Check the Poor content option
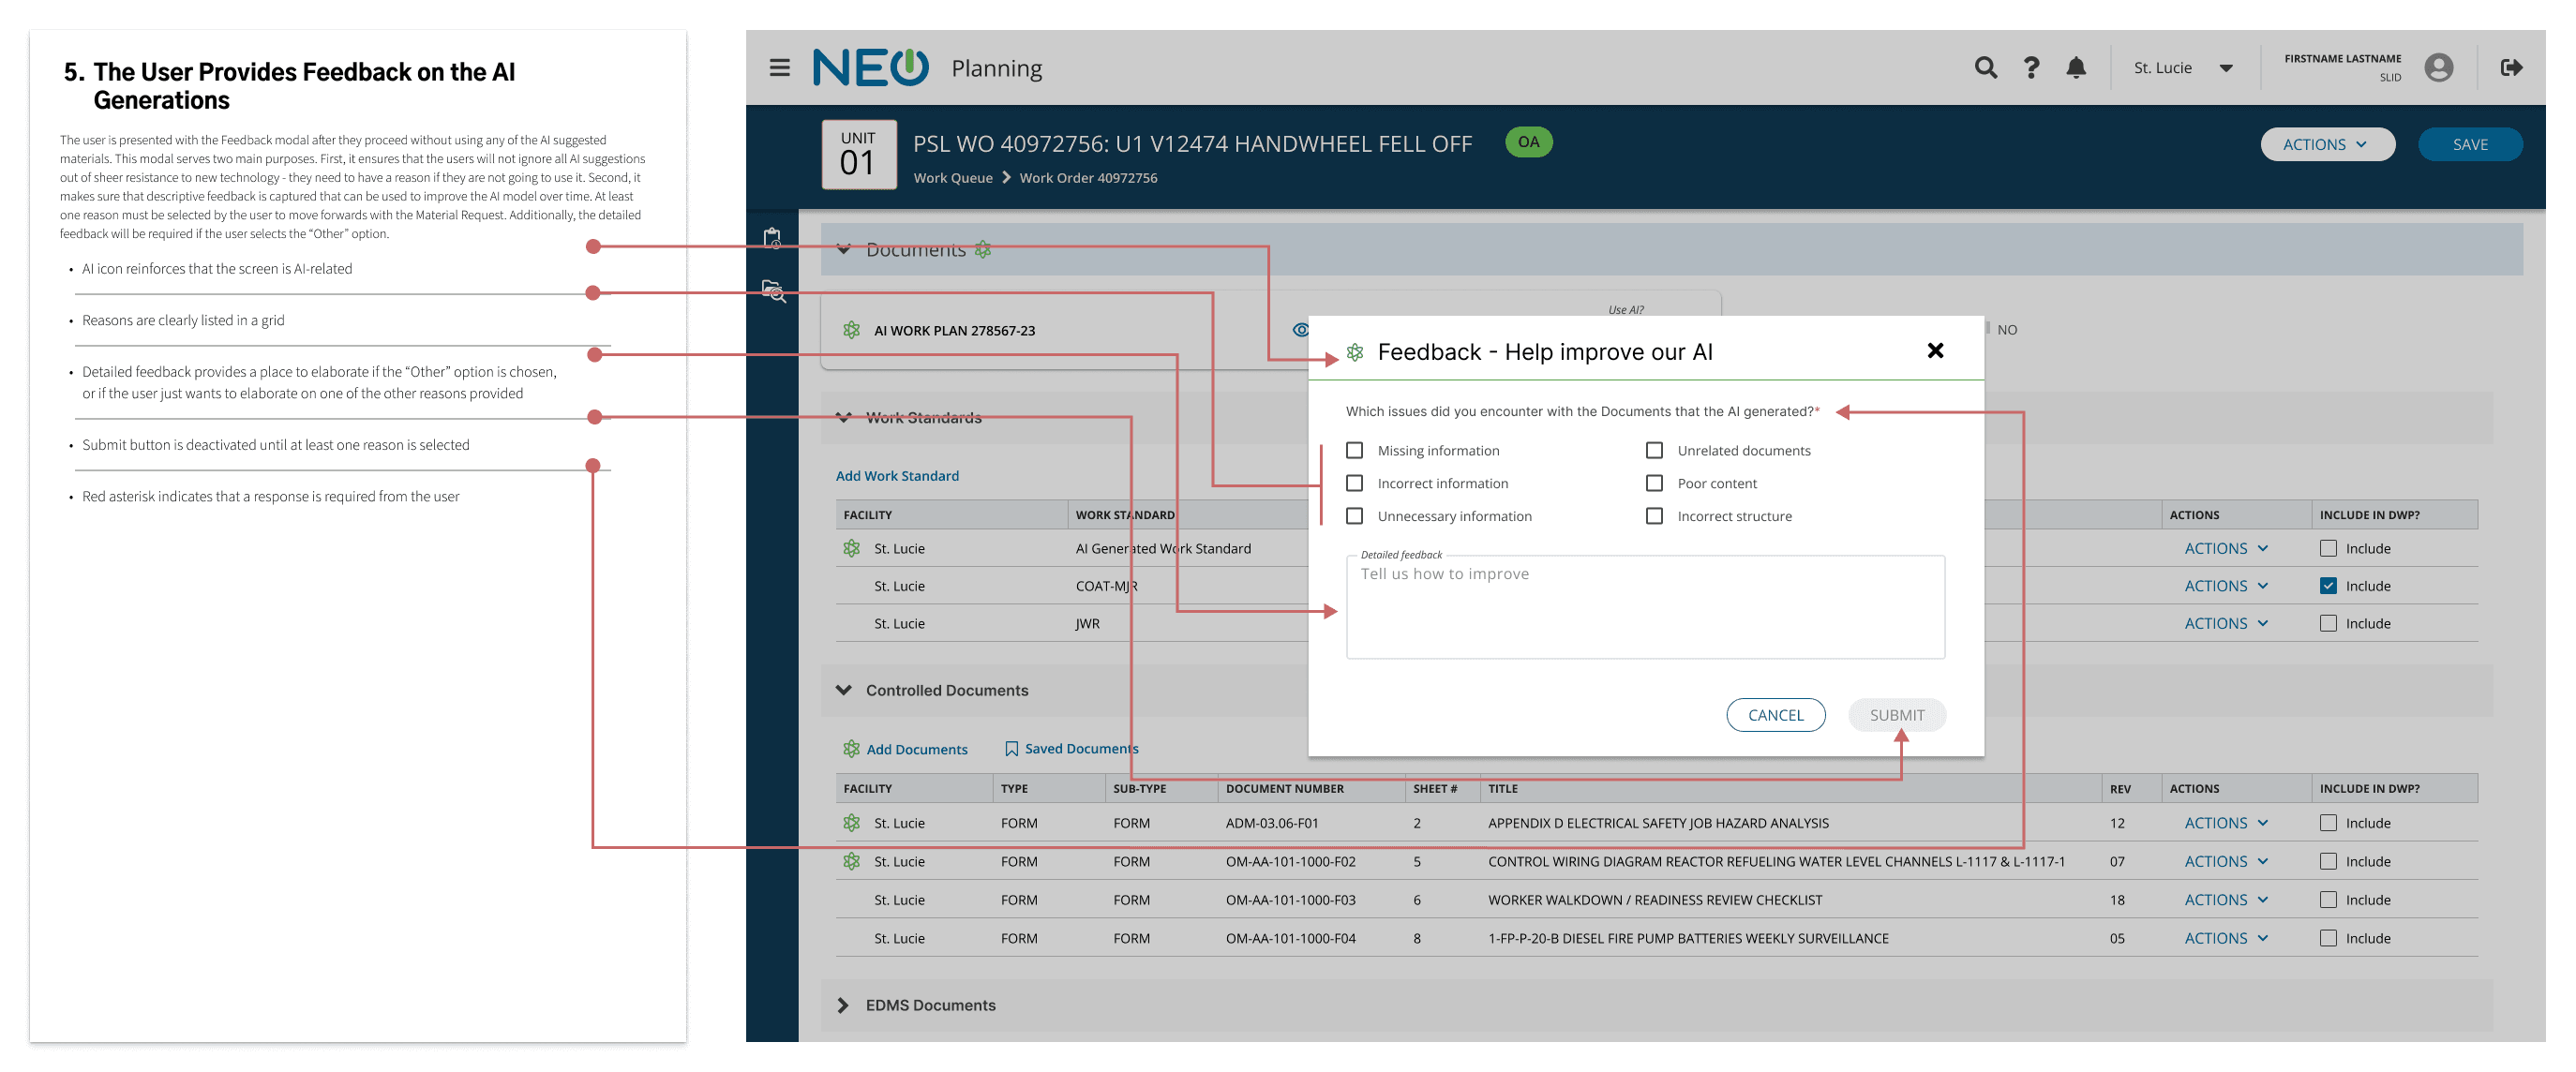2576x1072 pixels. pos(1654,484)
